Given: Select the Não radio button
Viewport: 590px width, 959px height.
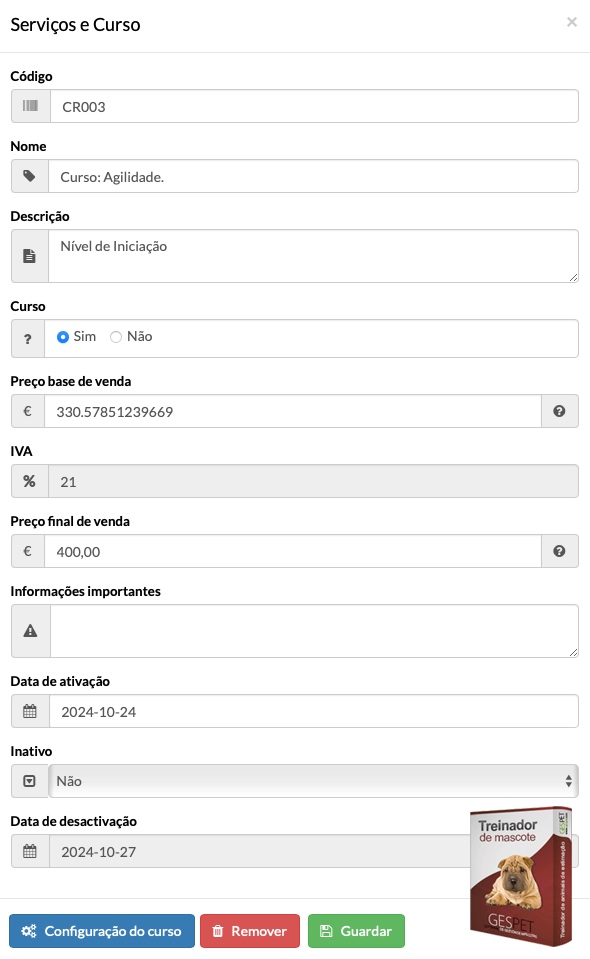Looking at the screenshot, I should 116,337.
